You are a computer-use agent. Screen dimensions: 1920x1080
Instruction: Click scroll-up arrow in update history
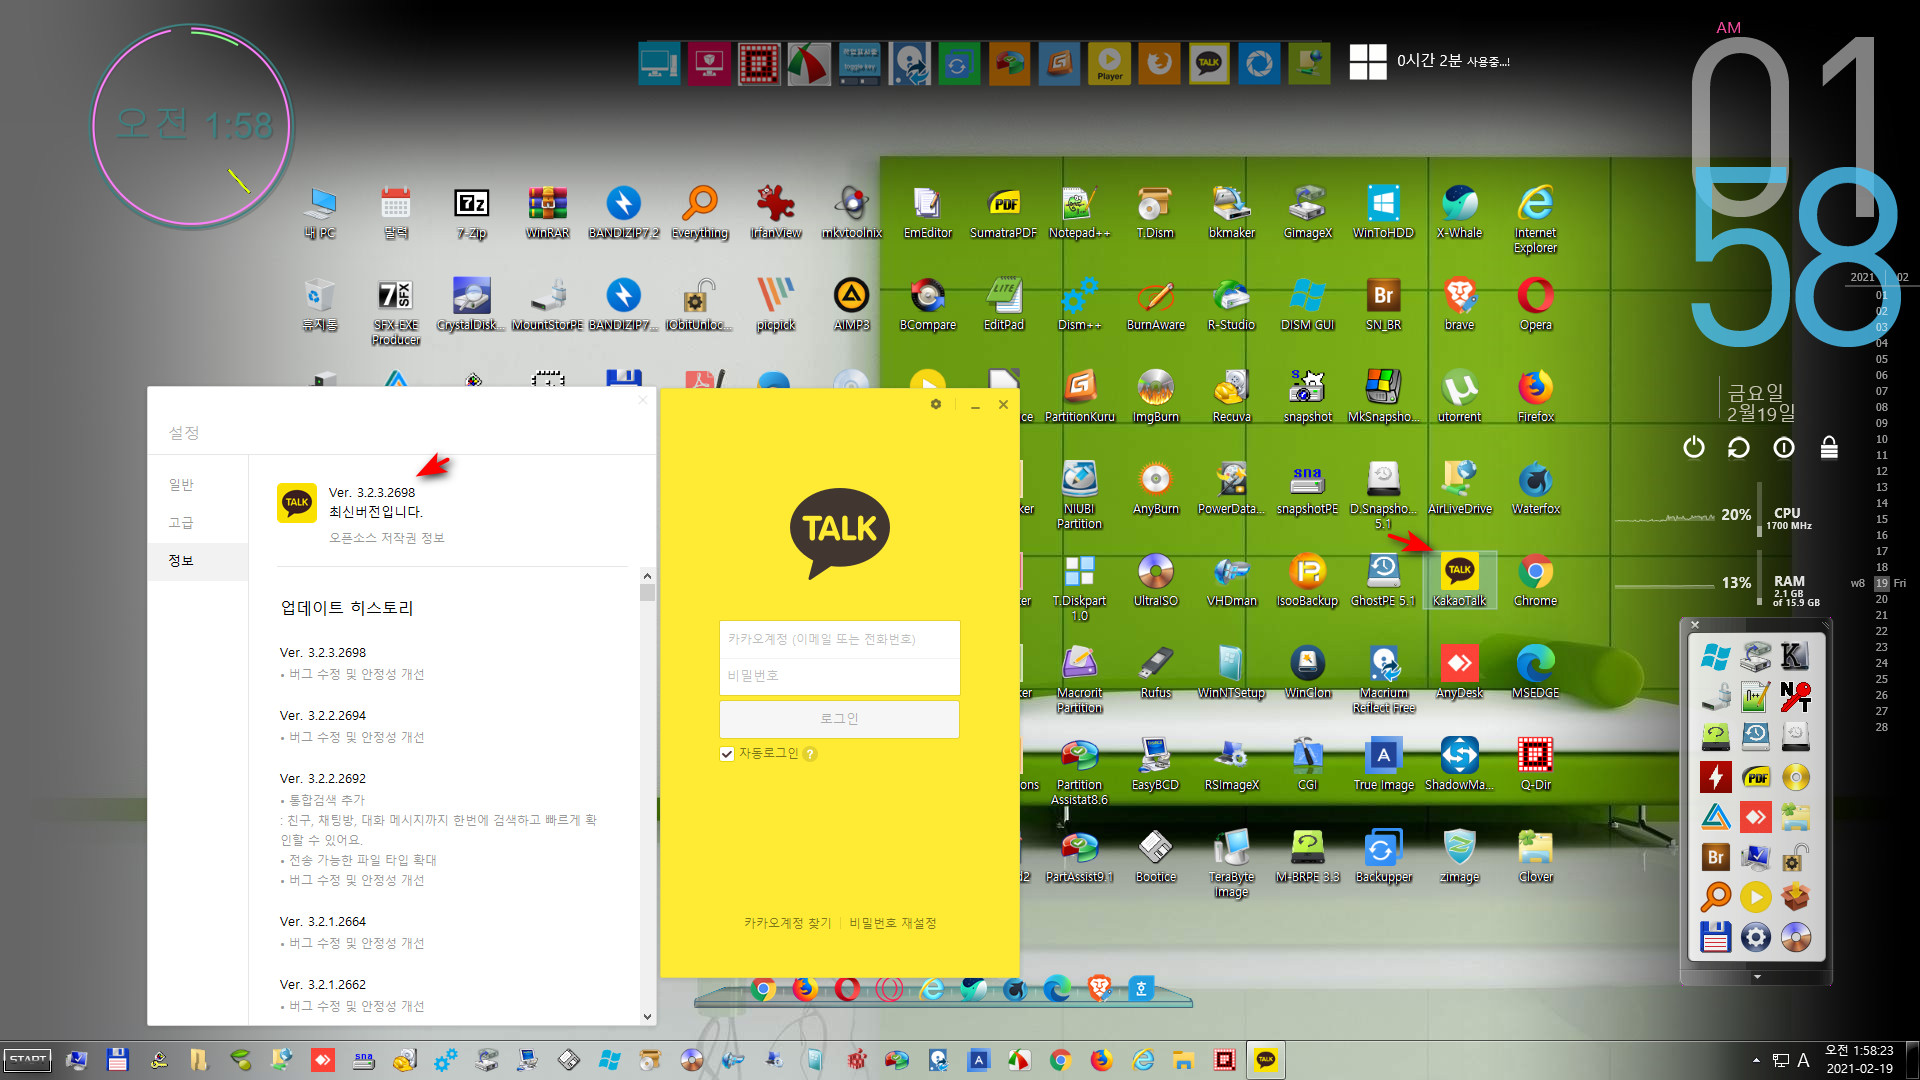[x=647, y=576]
